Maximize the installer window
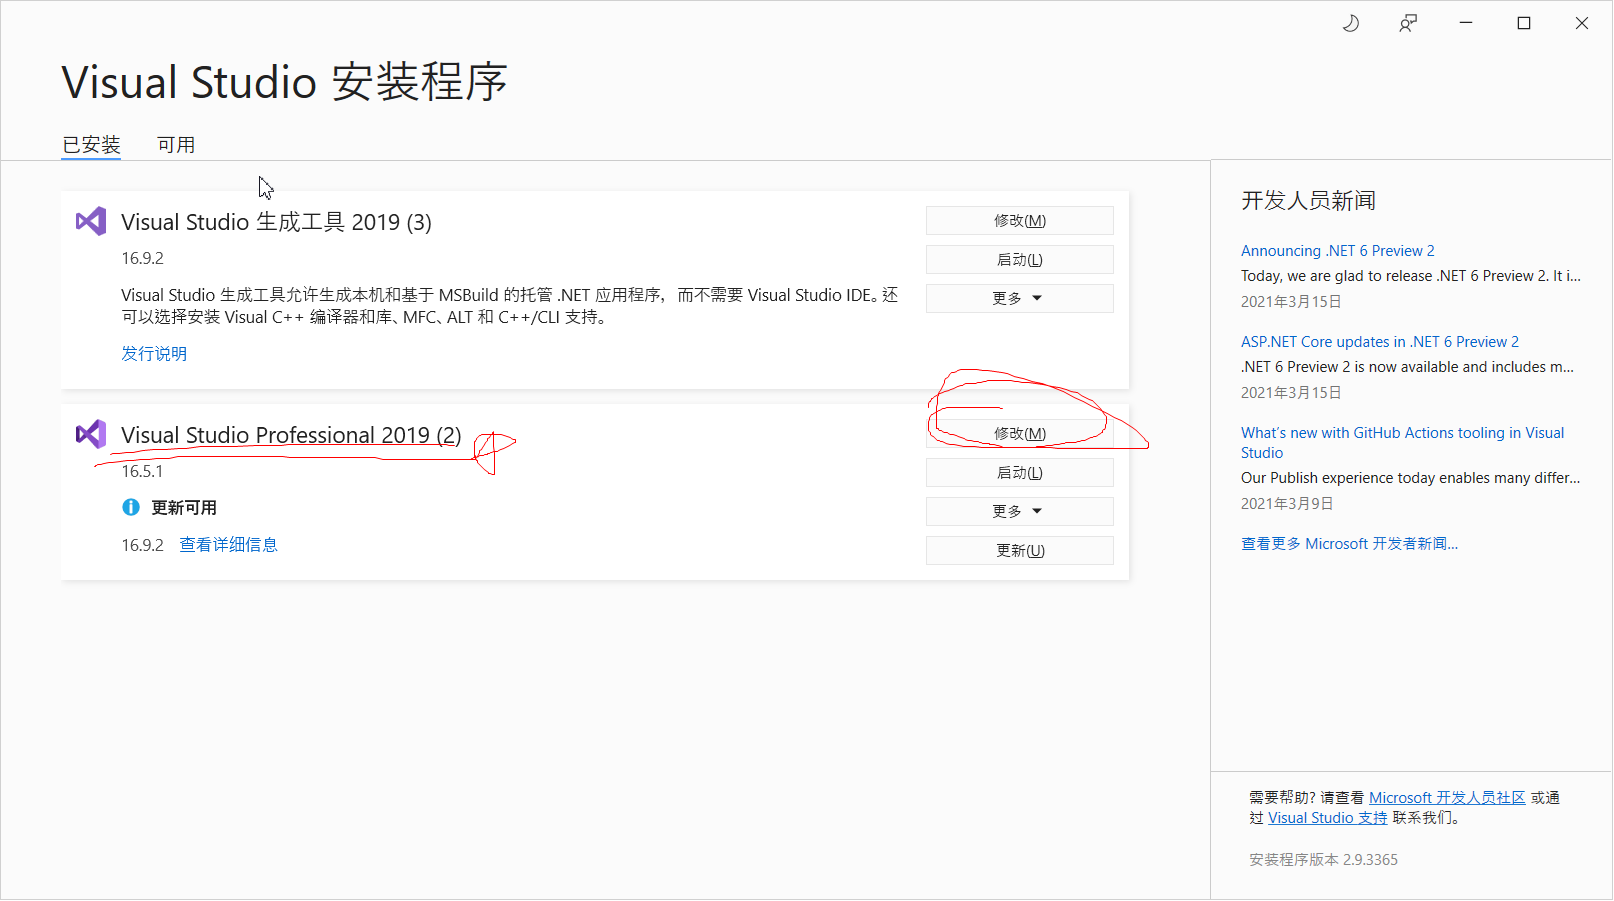Image resolution: width=1614 pixels, height=901 pixels. 1524,23
